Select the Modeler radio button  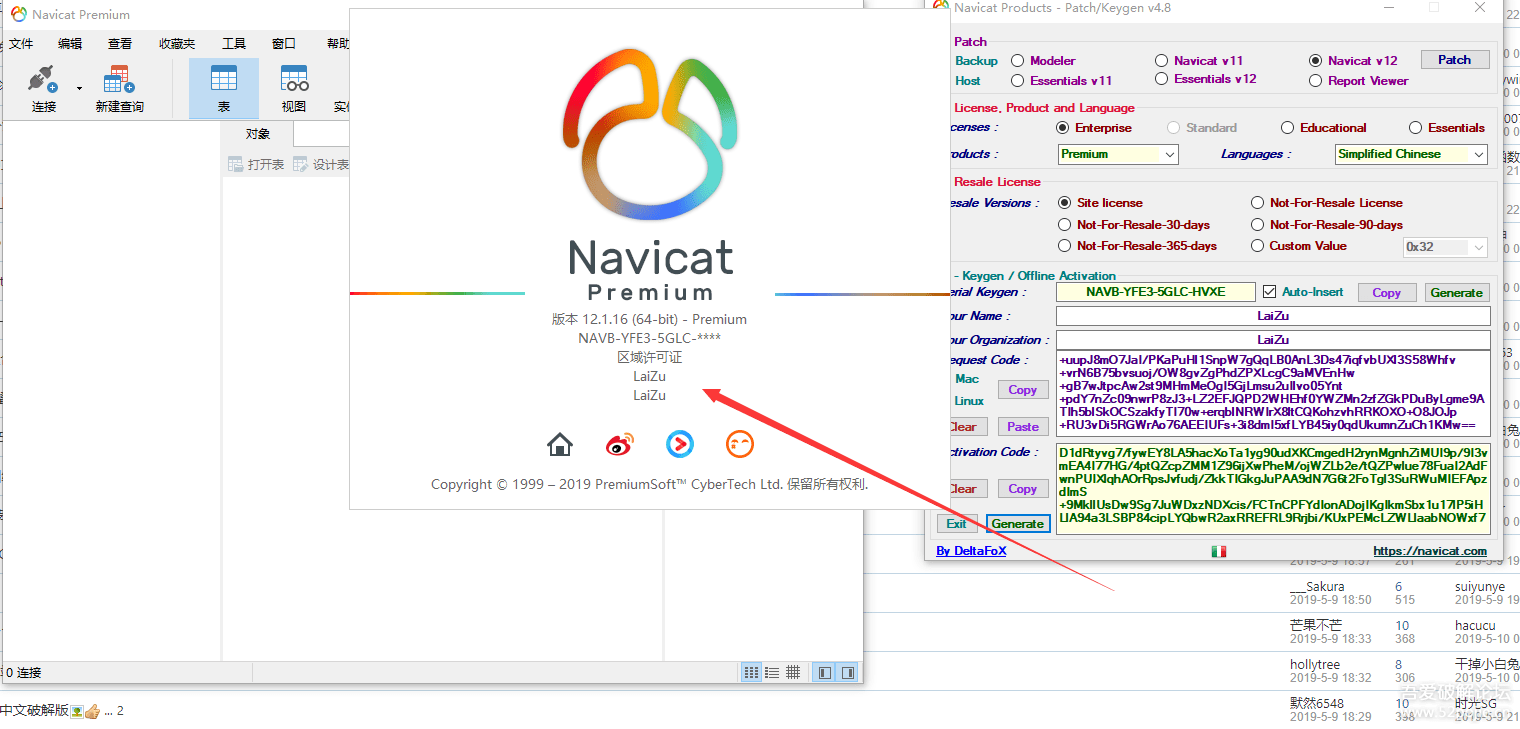click(1018, 61)
